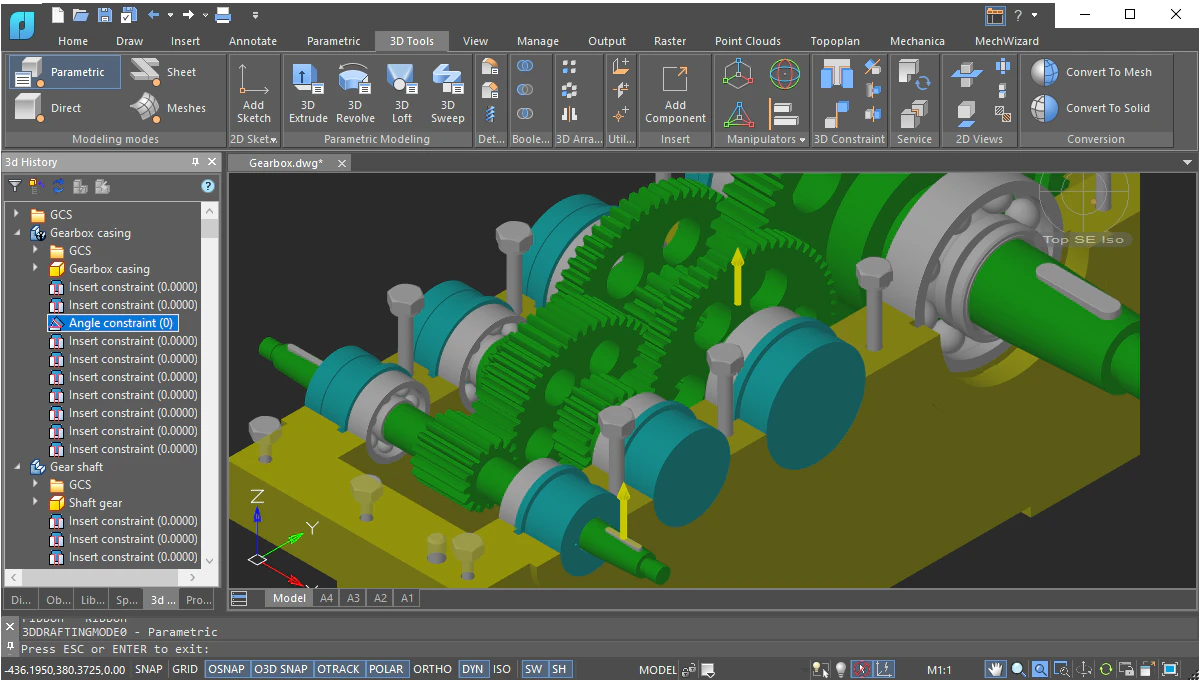Screen dimensions: 1200x680
Task: Select the A4 layout tab
Action: tap(326, 597)
